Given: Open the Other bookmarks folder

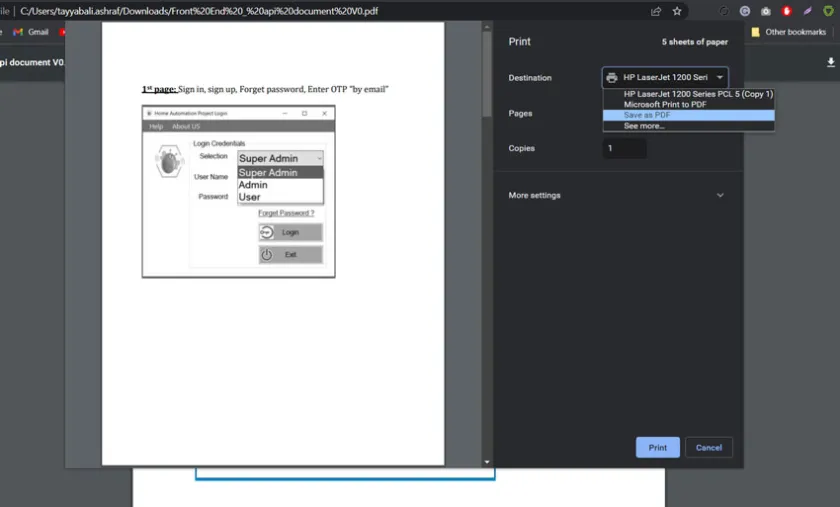Looking at the screenshot, I should click(x=788, y=32).
